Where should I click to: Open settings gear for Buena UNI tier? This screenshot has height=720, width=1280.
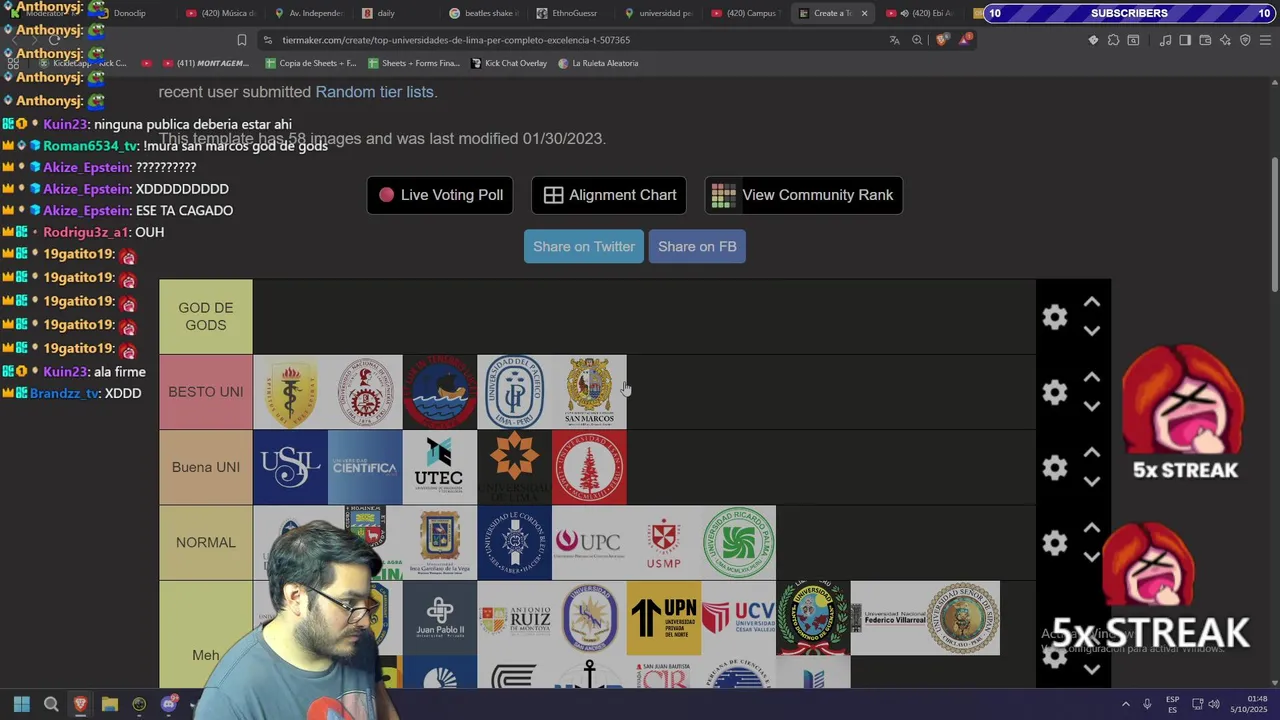tap(1055, 468)
